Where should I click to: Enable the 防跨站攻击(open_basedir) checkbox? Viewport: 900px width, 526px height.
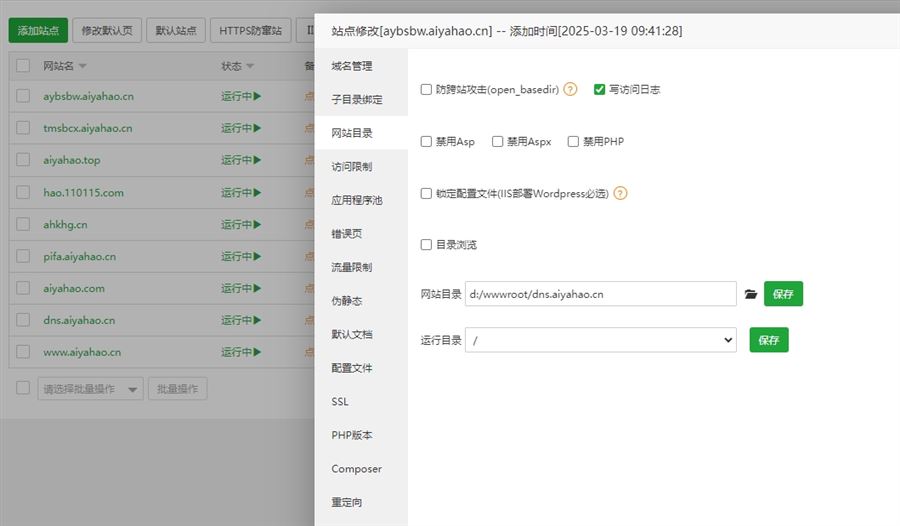(x=427, y=89)
